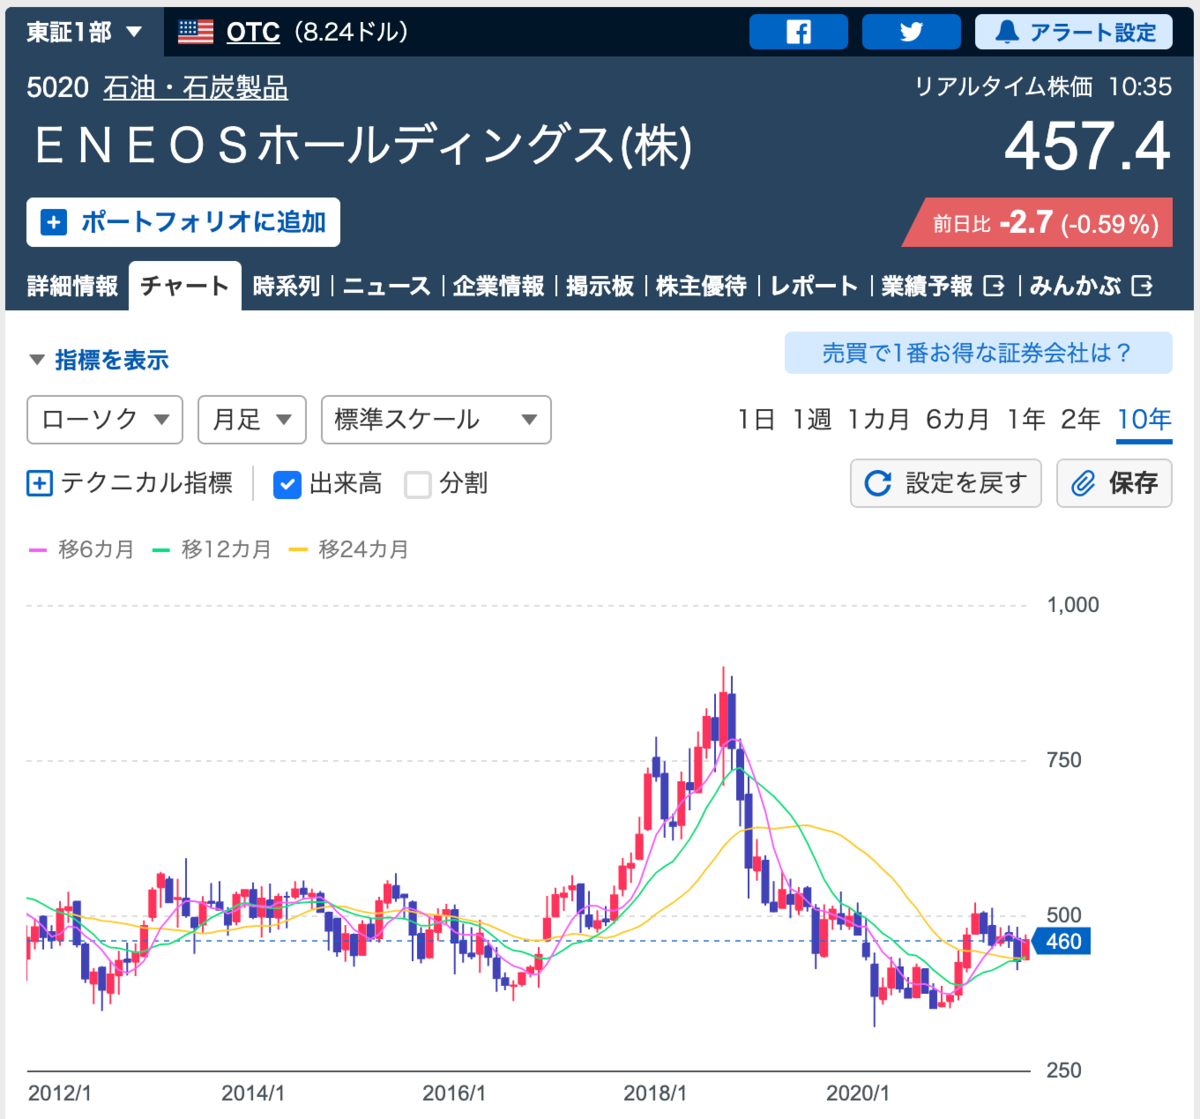Open the ローソク chart type dropdown
This screenshot has width=1200, height=1119.
[105, 420]
